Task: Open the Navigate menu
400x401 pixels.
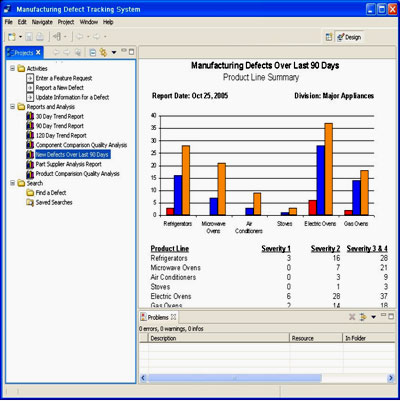Action: coord(42,22)
